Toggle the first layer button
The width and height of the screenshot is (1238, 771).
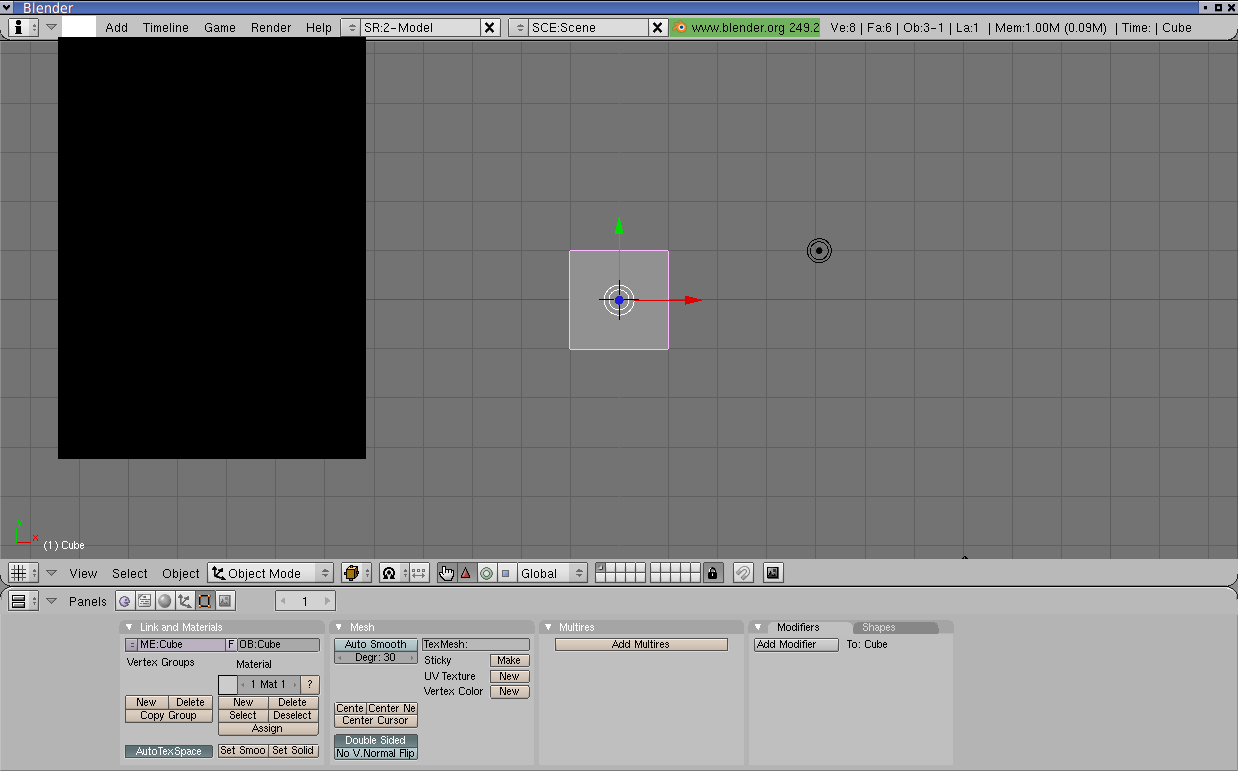(x=601, y=567)
